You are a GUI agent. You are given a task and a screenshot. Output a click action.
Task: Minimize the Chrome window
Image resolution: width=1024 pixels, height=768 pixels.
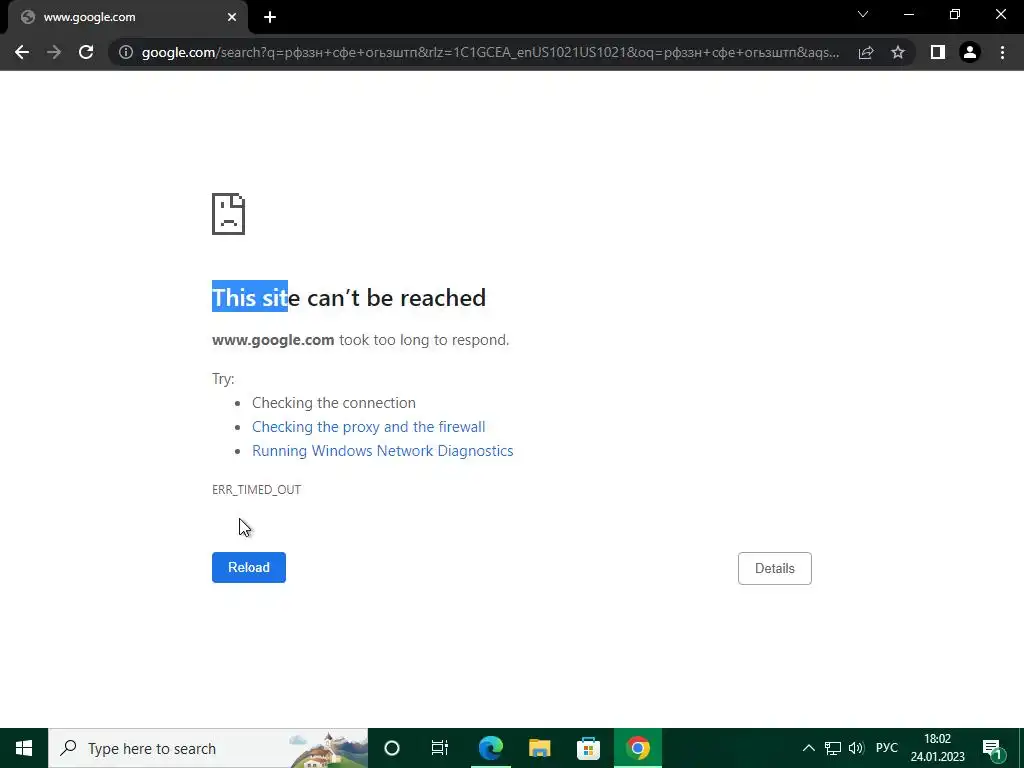(909, 14)
